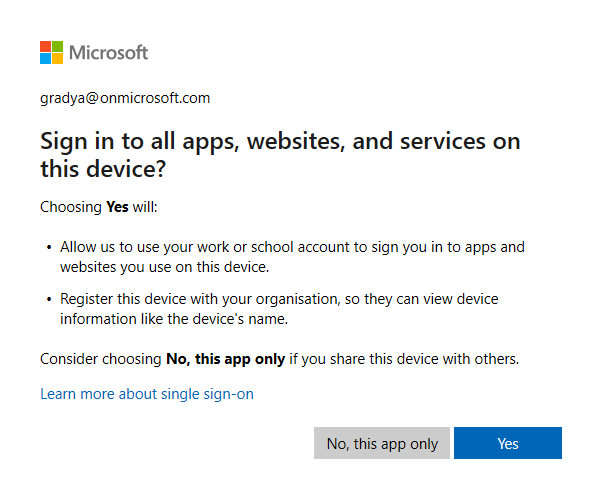Click 'if you share this device with others'

tap(404, 358)
